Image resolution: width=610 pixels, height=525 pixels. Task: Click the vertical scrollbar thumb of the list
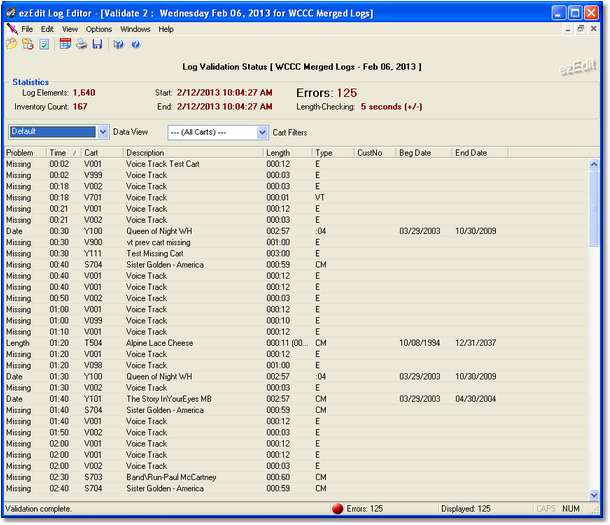594,208
